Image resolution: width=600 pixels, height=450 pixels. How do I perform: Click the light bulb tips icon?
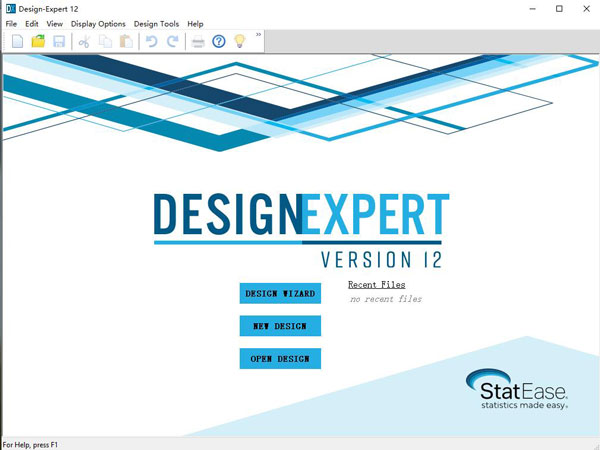pyautogui.click(x=240, y=41)
